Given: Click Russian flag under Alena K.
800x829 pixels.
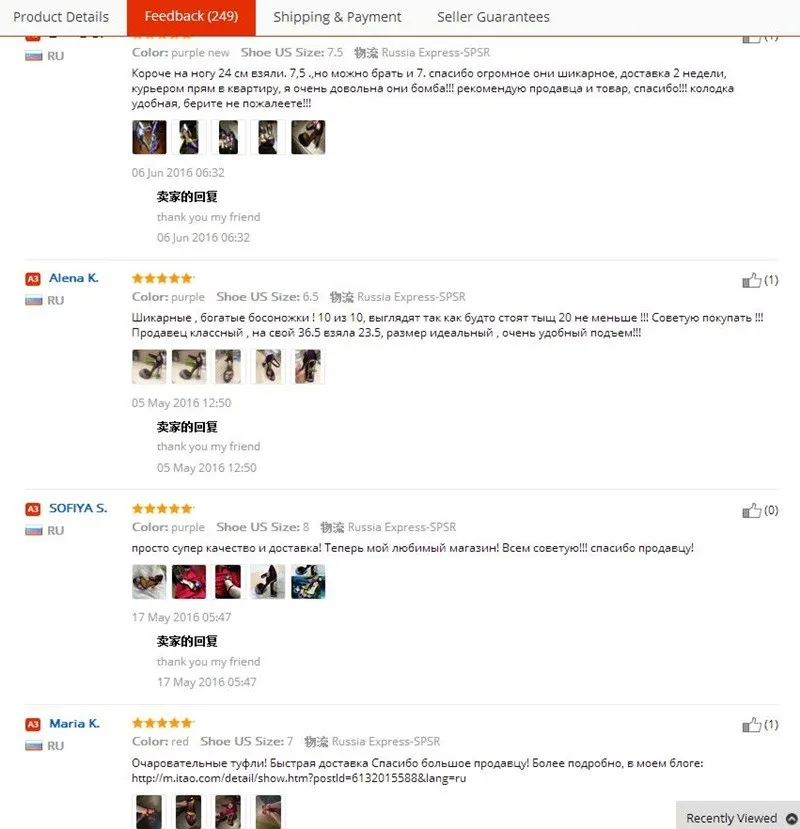Looking at the screenshot, I should 34,300.
